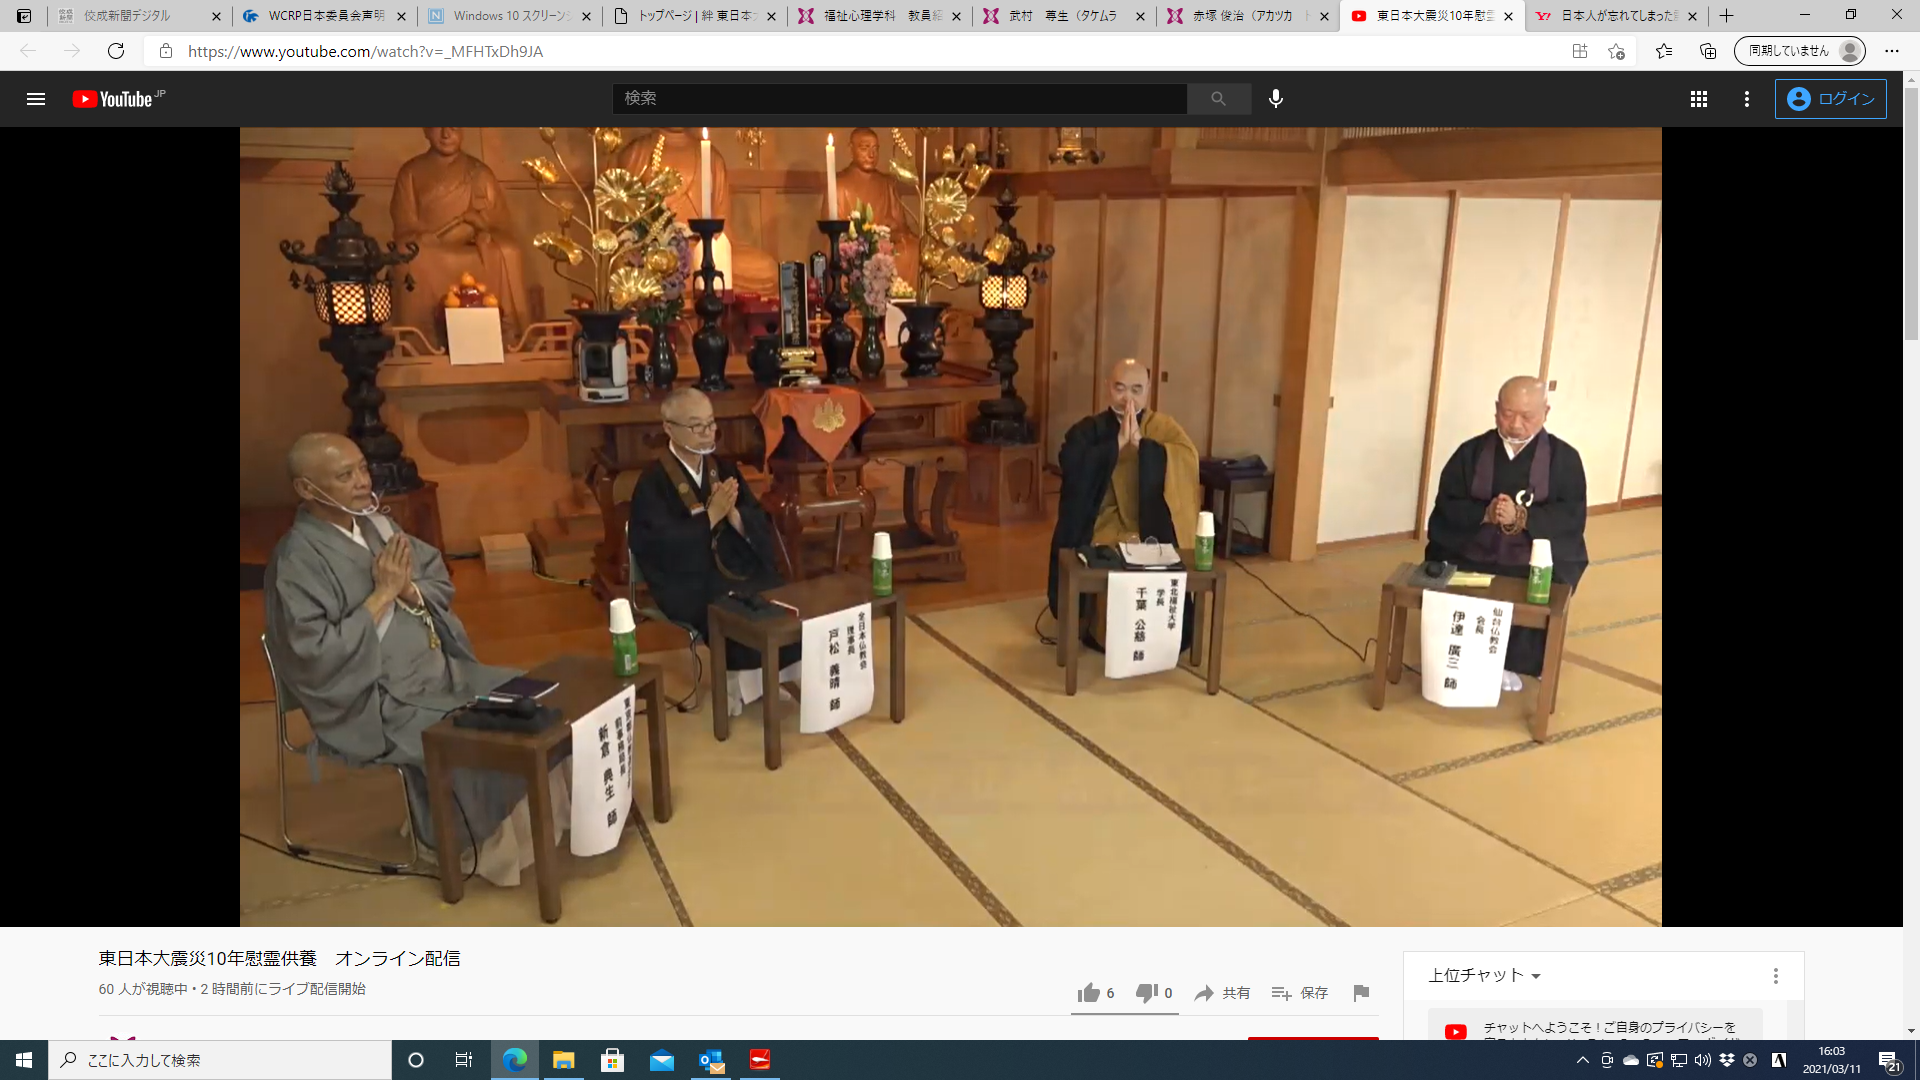Open the YouTube apps grid
The height and width of the screenshot is (1080, 1920).
[x=1698, y=99]
